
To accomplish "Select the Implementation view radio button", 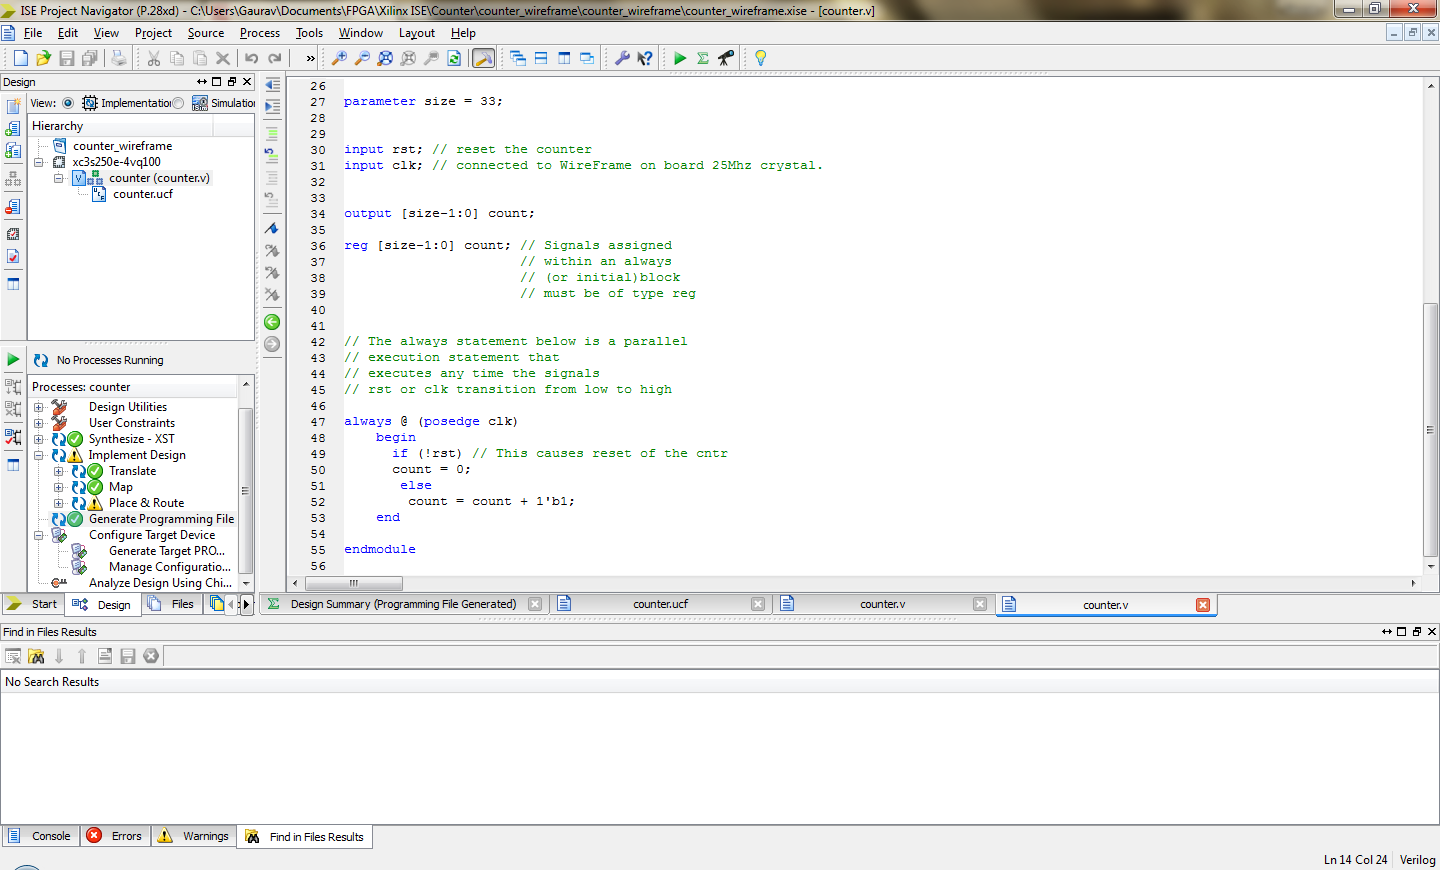I will click(x=67, y=102).
